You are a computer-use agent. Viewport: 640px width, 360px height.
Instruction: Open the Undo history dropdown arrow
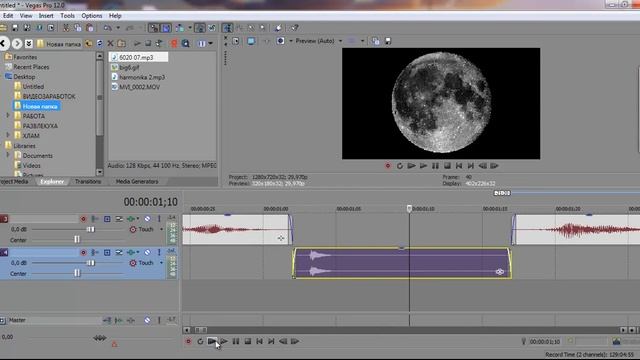coord(118,28)
